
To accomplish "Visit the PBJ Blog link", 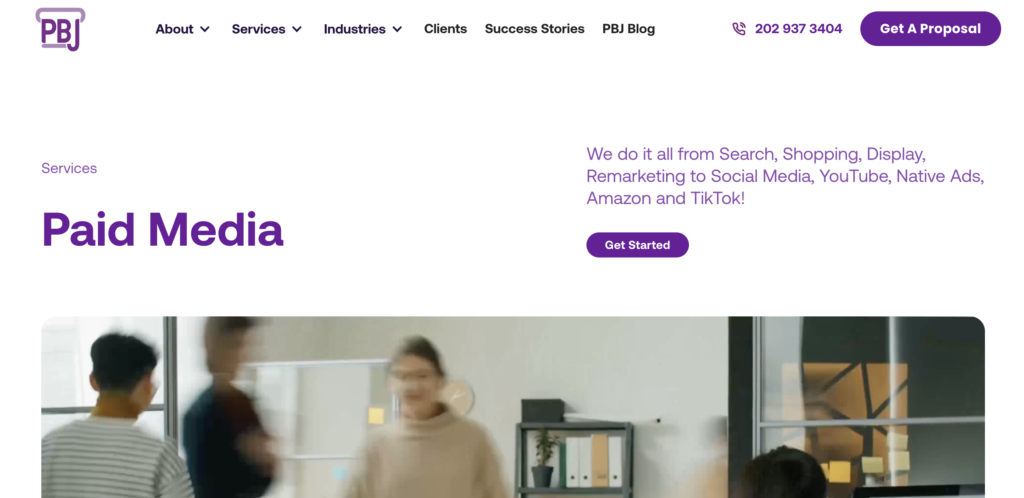I will point(628,29).
